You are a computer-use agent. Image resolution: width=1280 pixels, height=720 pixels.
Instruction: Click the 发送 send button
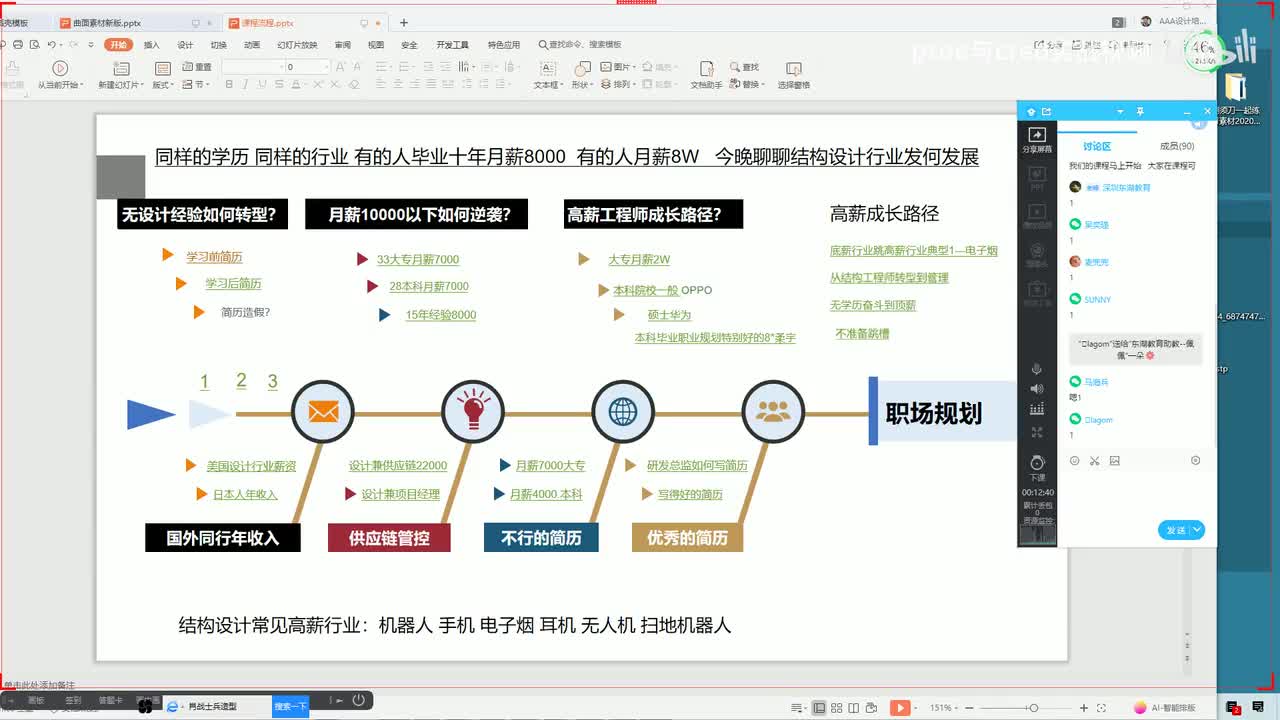[x=1174, y=530]
